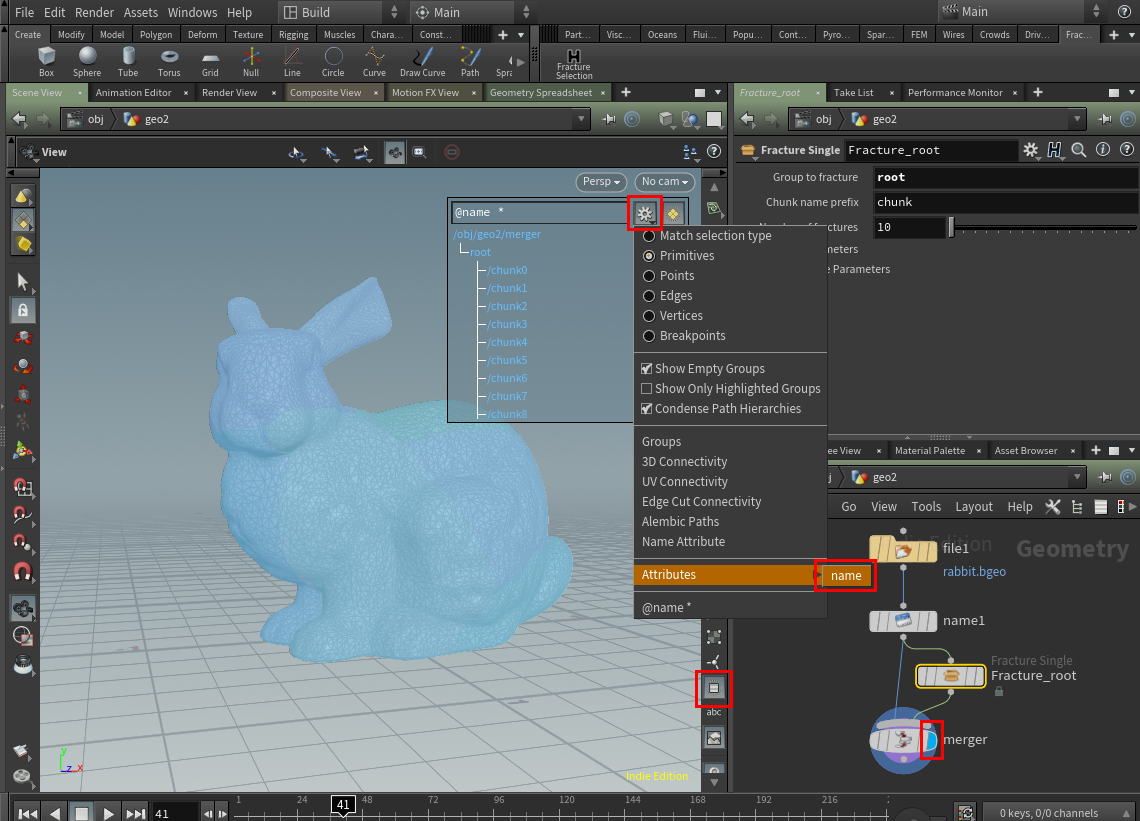Click the rabbit.bgeo file label
The height and width of the screenshot is (821, 1140).
click(x=974, y=571)
